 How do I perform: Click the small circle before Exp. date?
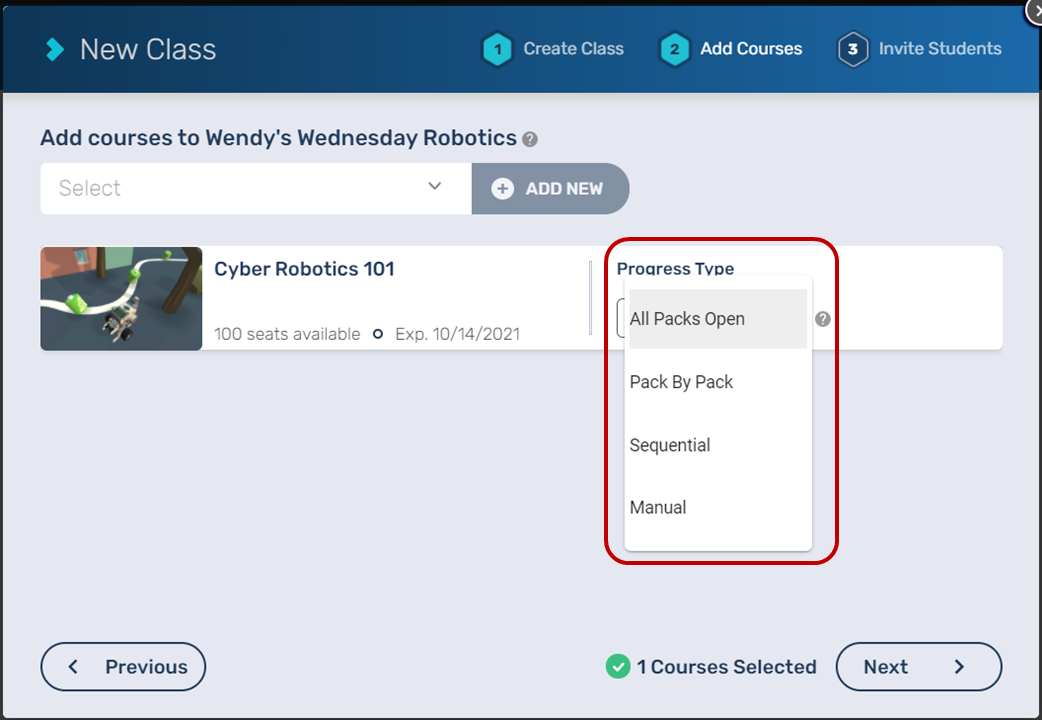pos(378,334)
